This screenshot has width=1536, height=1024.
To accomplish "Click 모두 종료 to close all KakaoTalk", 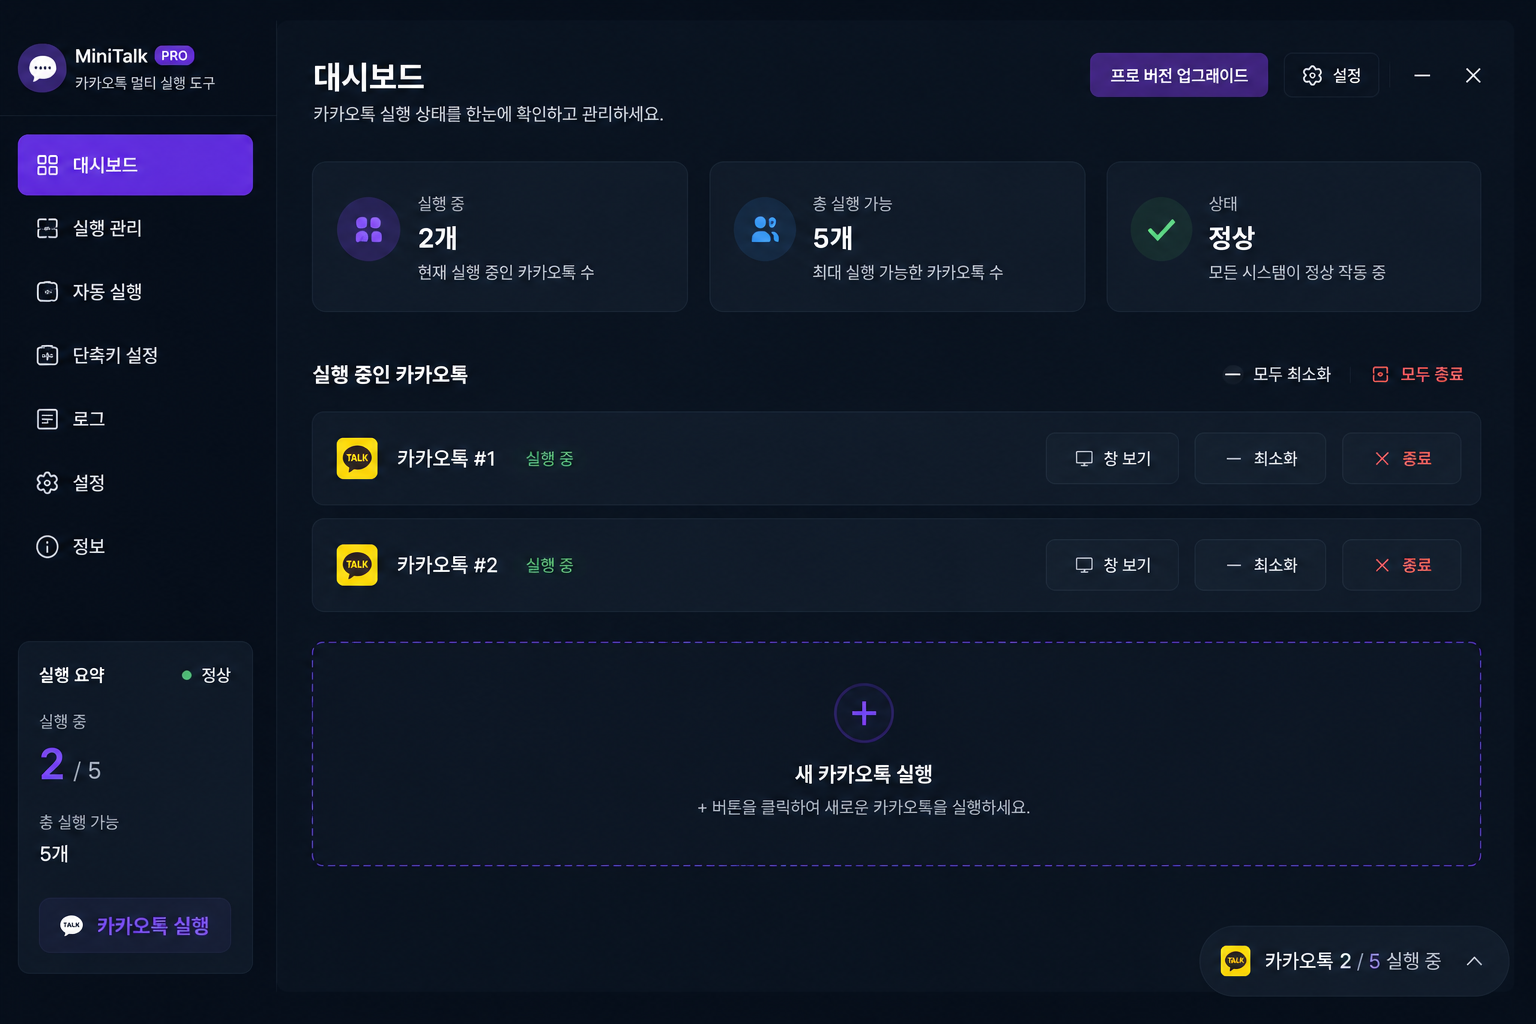I will tap(1418, 374).
